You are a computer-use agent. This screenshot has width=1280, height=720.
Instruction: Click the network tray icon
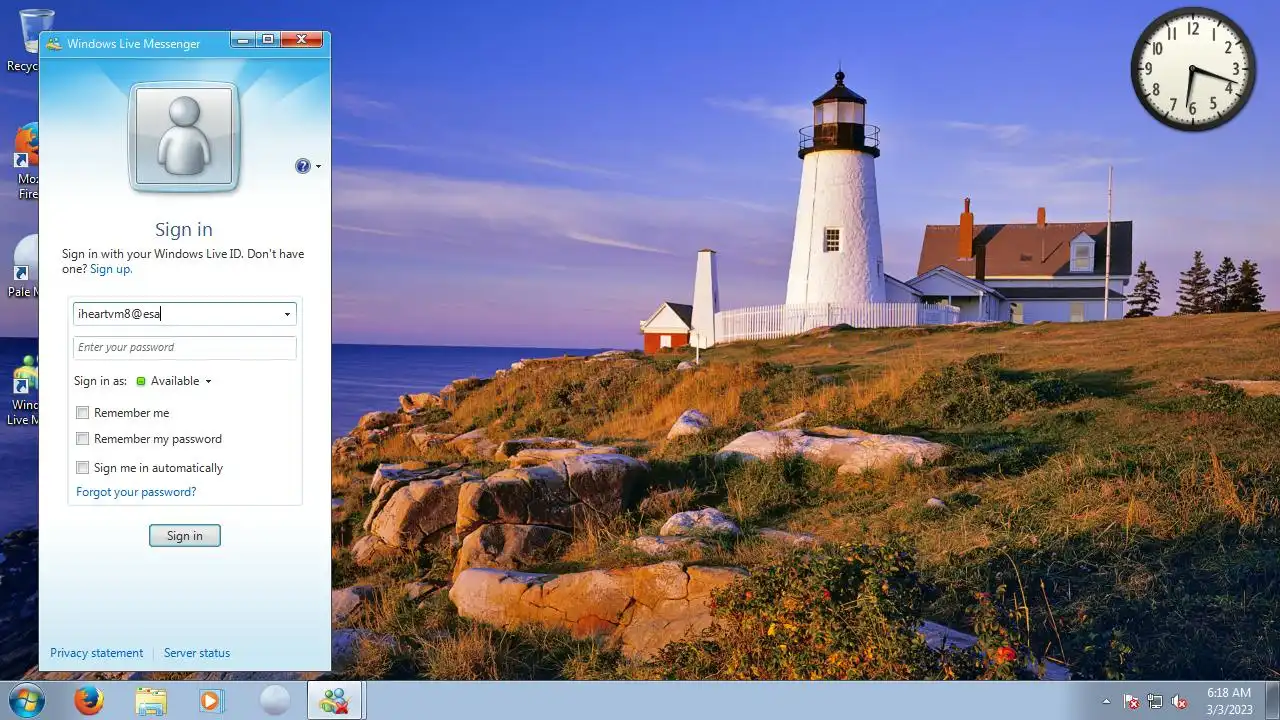[x=1155, y=701]
